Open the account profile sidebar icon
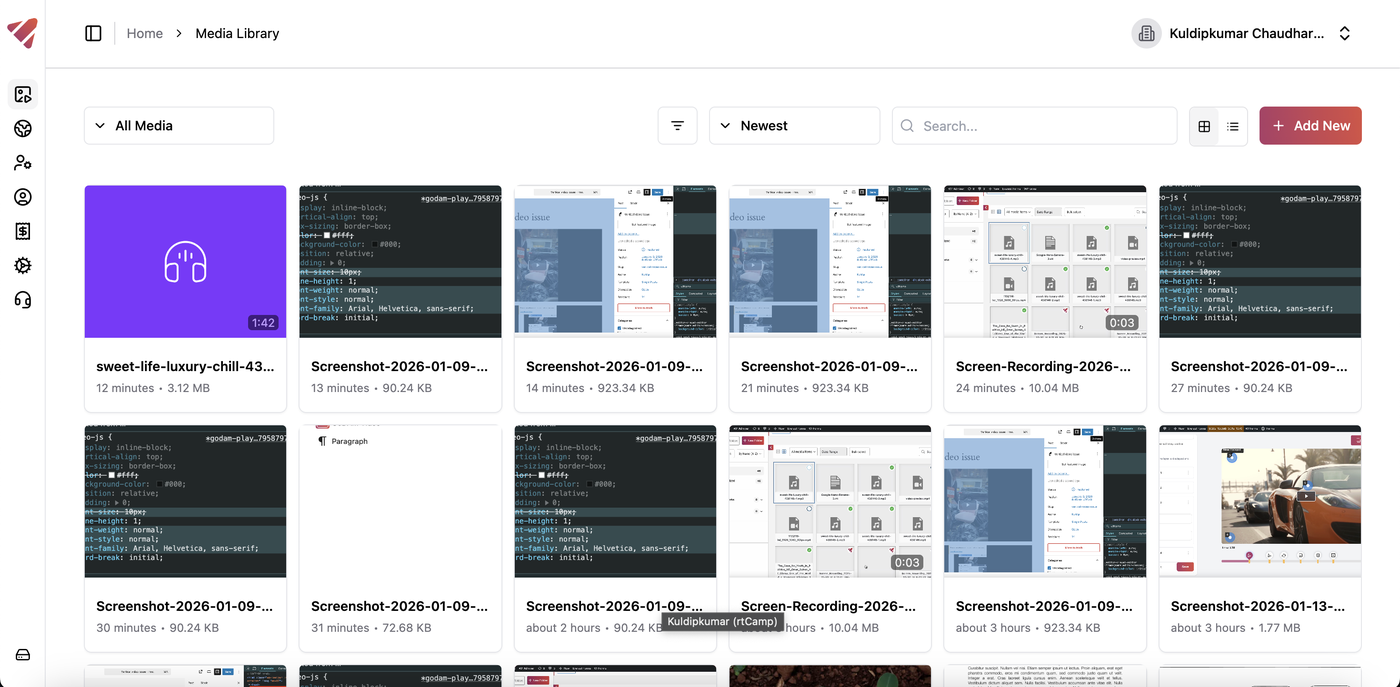 click(23, 197)
